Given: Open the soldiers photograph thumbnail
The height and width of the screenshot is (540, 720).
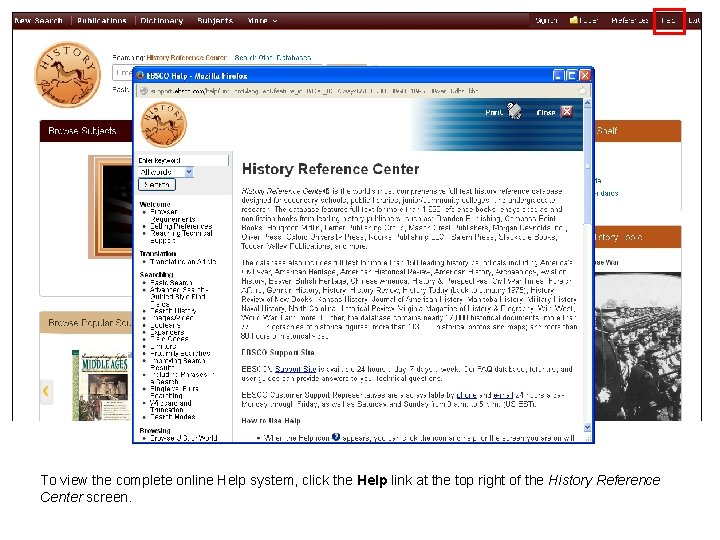Looking at the screenshot, I should [x=637, y=347].
